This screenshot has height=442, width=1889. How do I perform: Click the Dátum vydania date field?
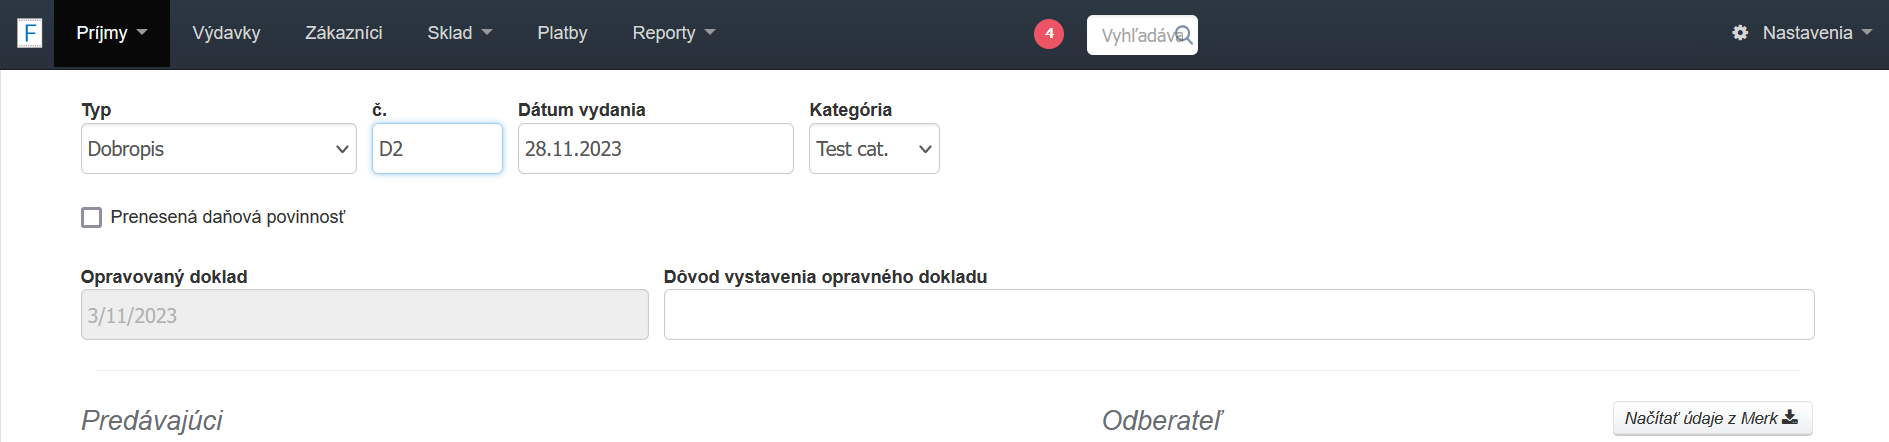pos(655,149)
